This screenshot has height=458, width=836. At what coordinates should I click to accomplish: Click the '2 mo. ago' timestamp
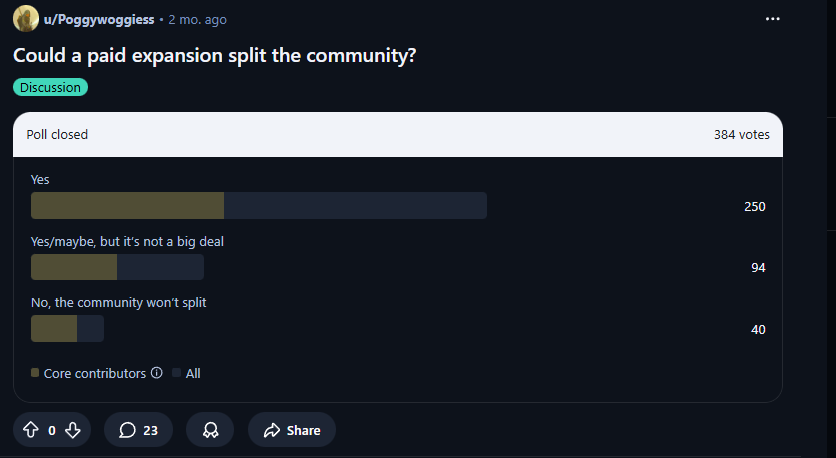[x=197, y=19]
